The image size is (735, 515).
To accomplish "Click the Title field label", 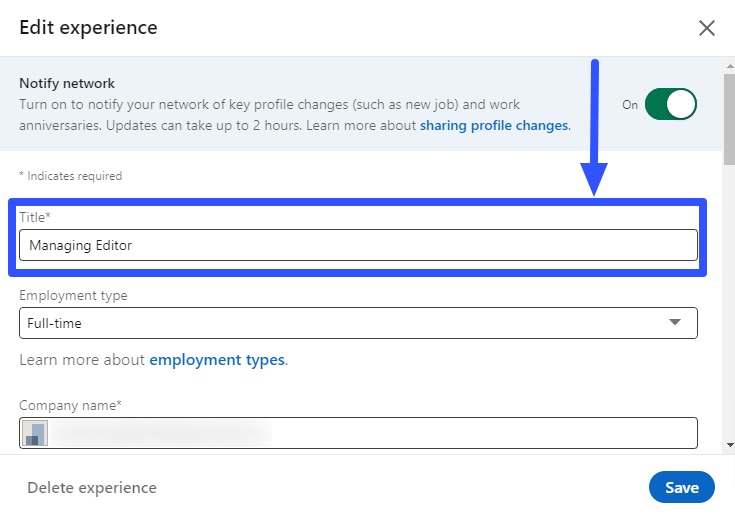I will pyautogui.click(x=35, y=217).
